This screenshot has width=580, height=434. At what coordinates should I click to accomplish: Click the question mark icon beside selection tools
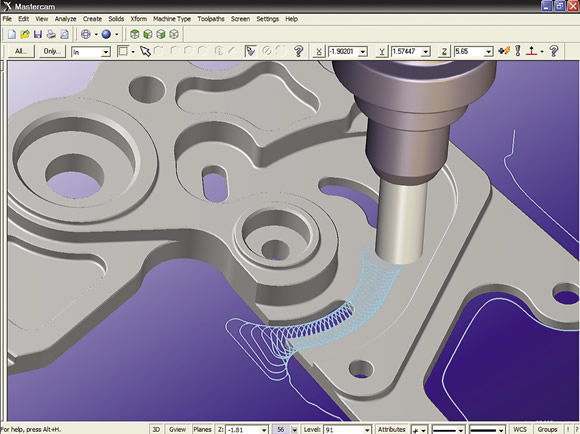299,51
